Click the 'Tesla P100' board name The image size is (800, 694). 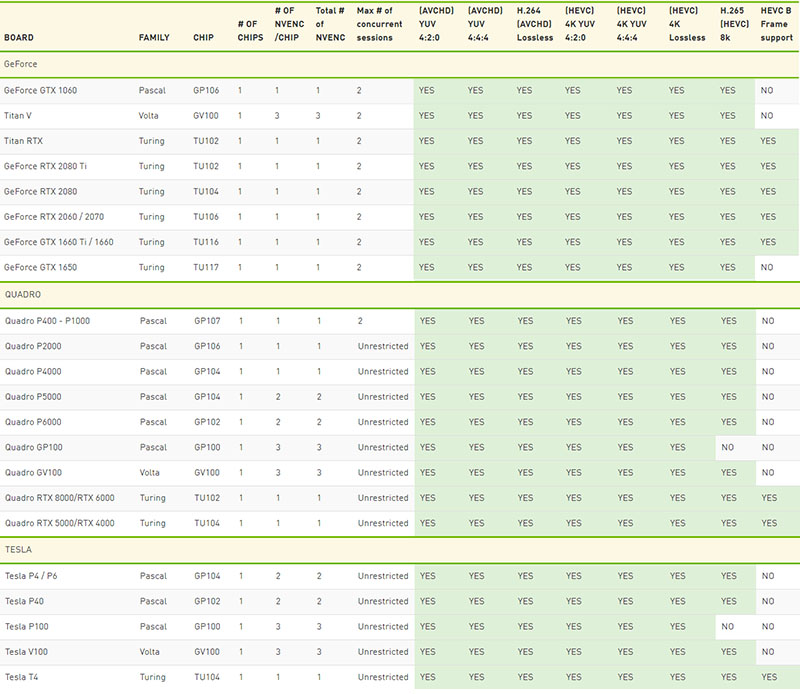27,626
